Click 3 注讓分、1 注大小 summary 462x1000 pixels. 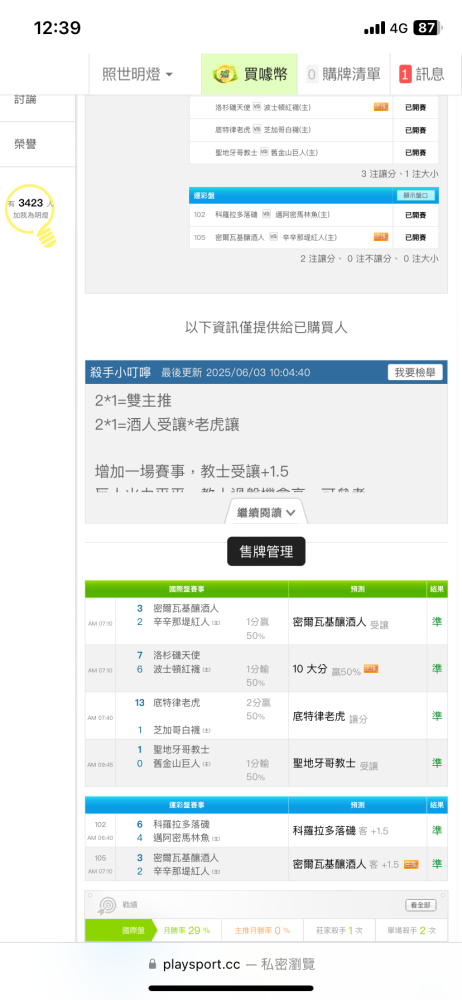click(399, 173)
